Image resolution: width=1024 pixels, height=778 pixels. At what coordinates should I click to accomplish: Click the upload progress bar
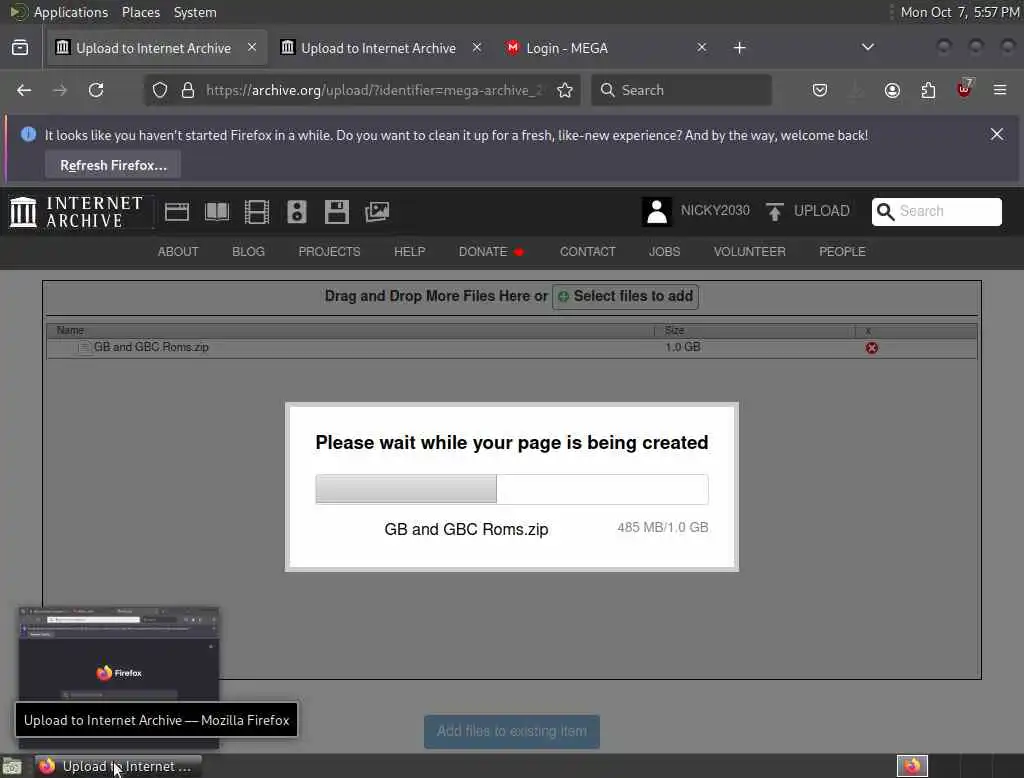[512, 489]
